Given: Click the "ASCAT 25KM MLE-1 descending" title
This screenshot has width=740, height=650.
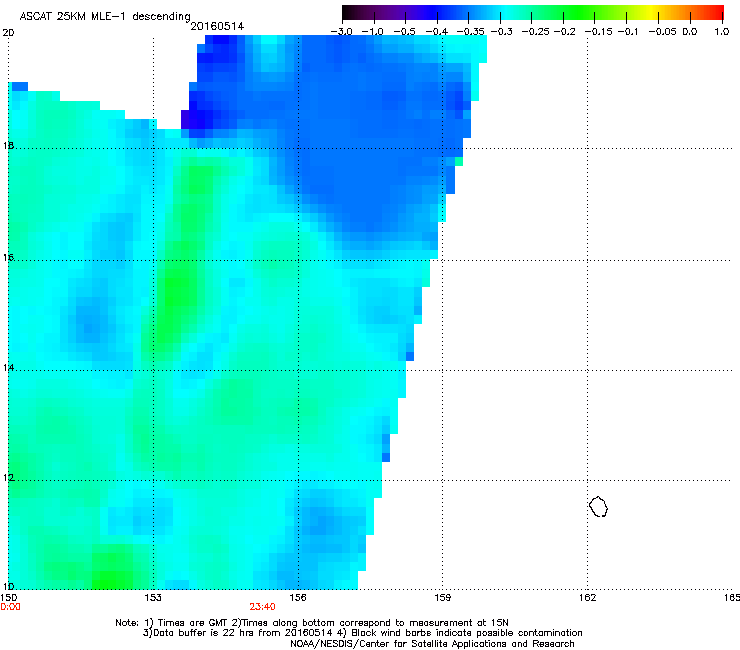Looking at the screenshot, I should [105, 17].
